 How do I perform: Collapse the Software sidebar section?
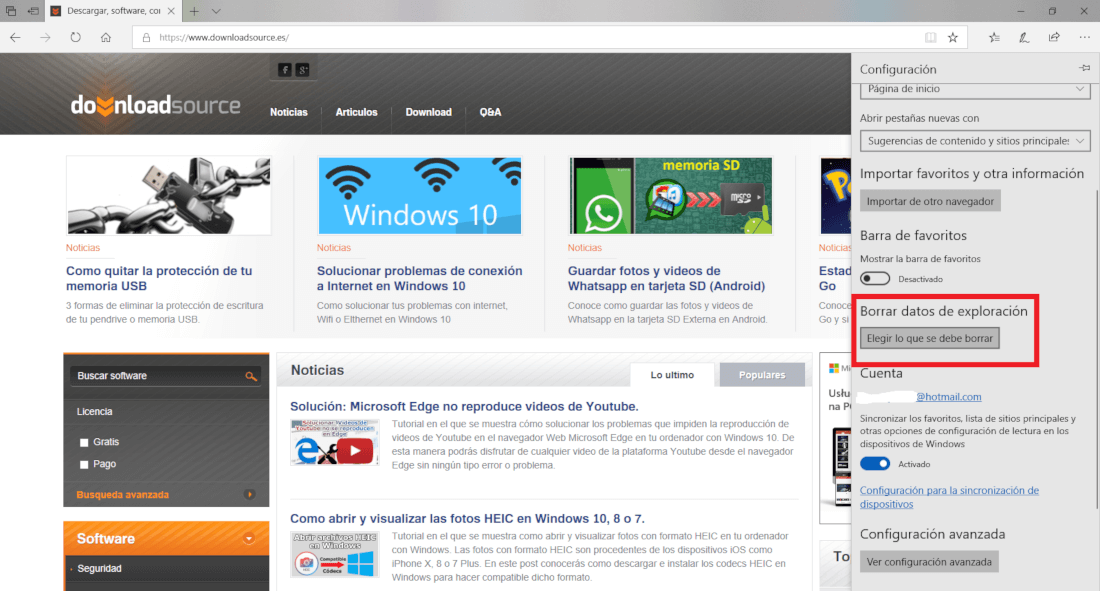248,539
